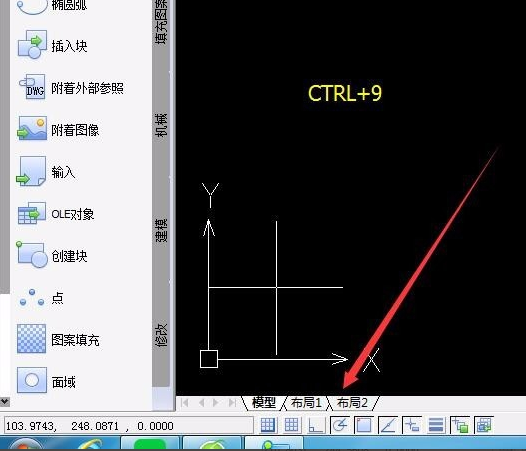This screenshot has height=451, width=526.
Task: Toggle Dynamic Input in status bar
Action: [411, 425]
